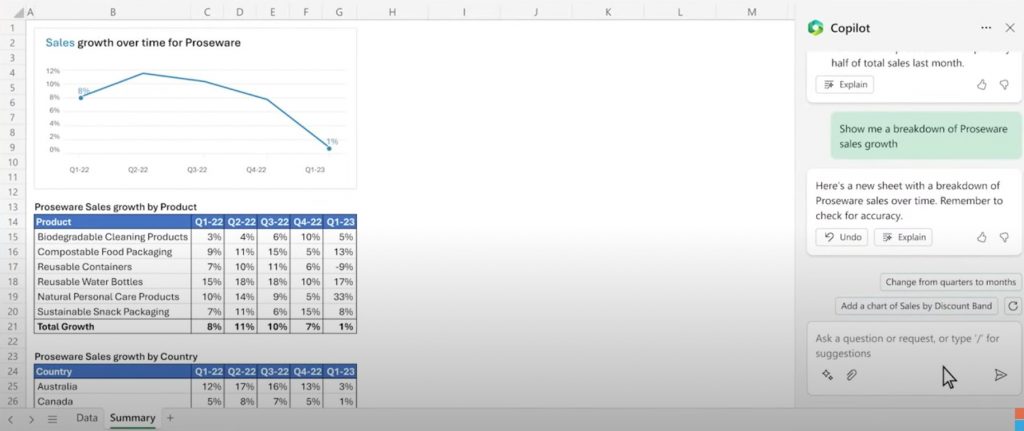Open the all sheets list menu

53,419
